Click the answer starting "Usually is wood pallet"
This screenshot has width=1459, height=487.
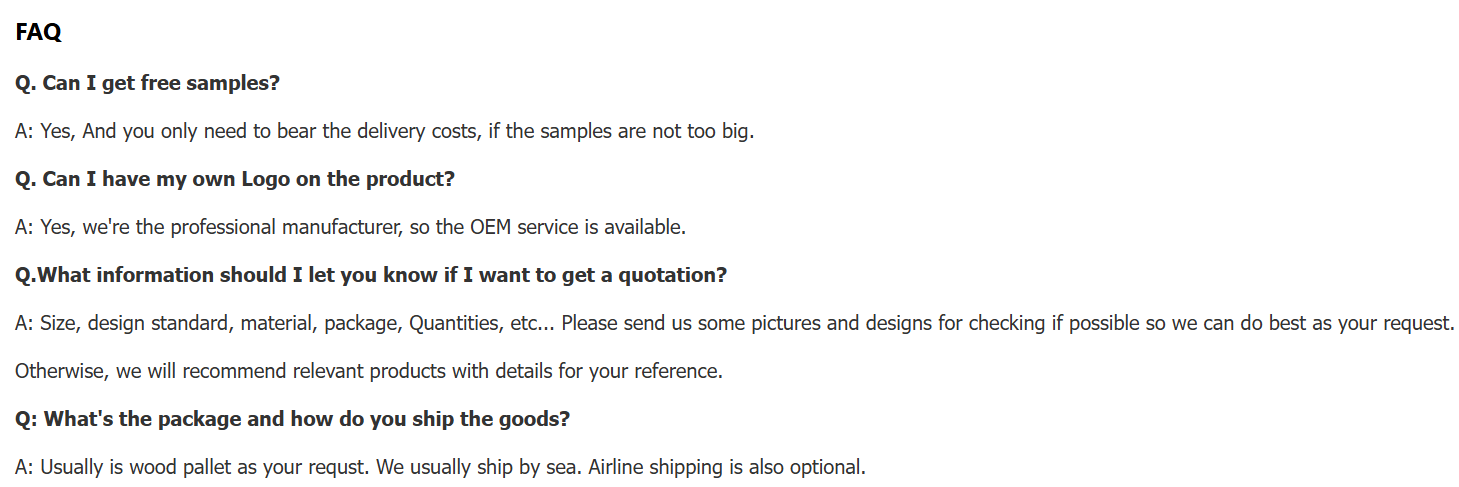point(440,468)
